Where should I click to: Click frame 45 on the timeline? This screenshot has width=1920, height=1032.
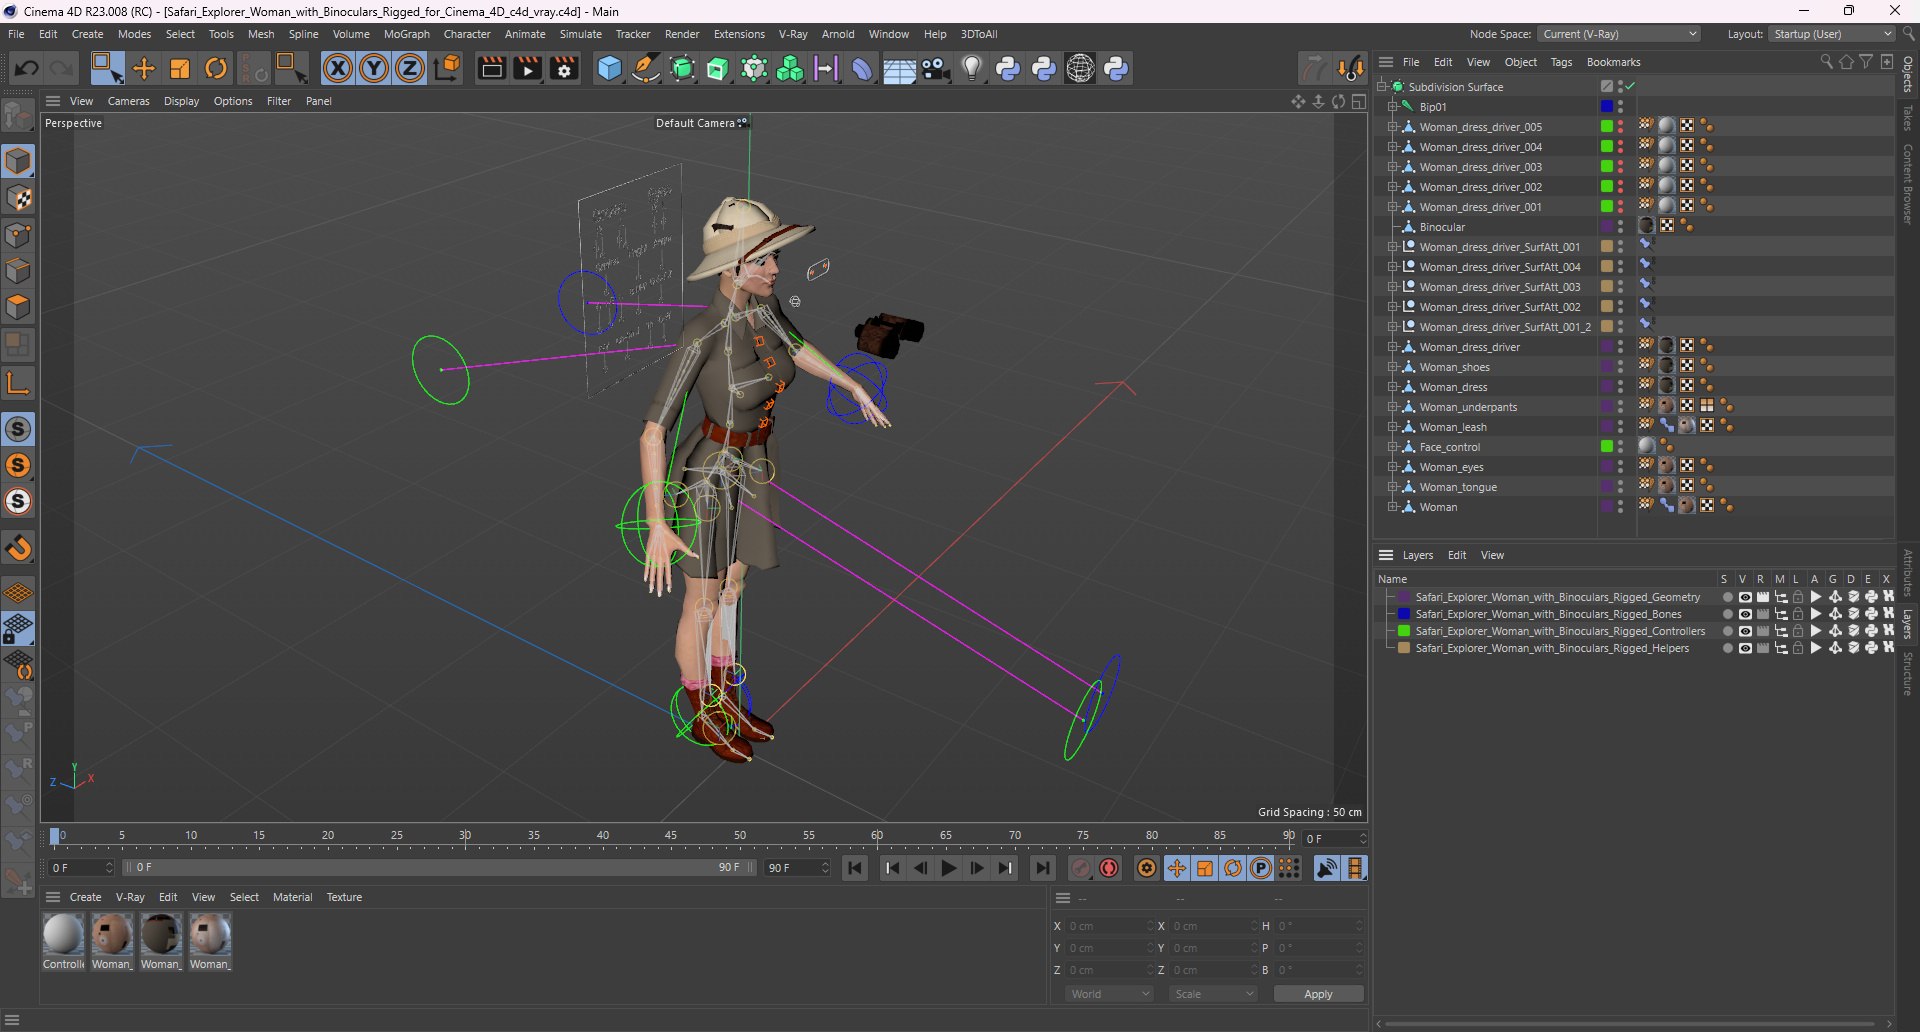click(671, 836)
